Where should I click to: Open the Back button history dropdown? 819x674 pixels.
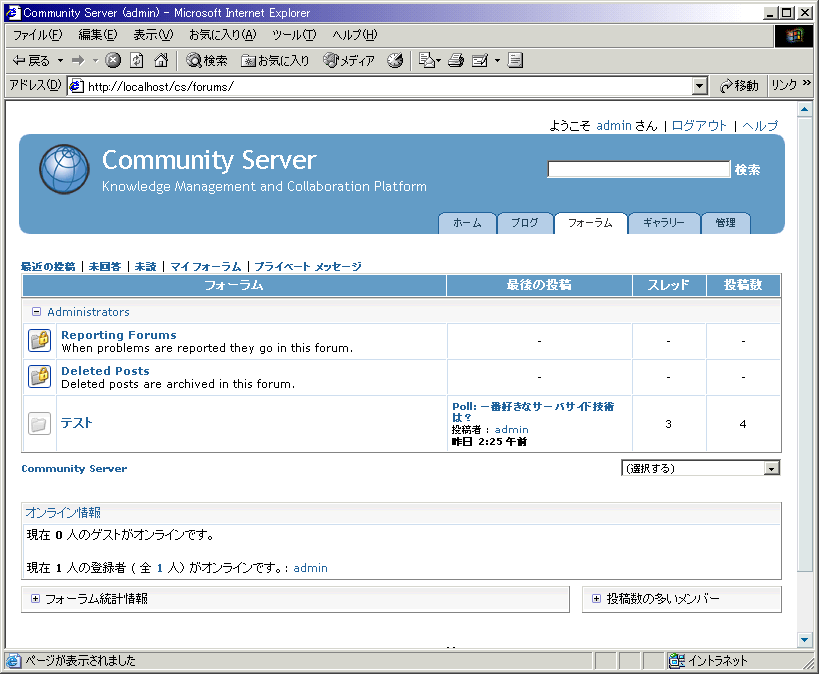point(61,61)
